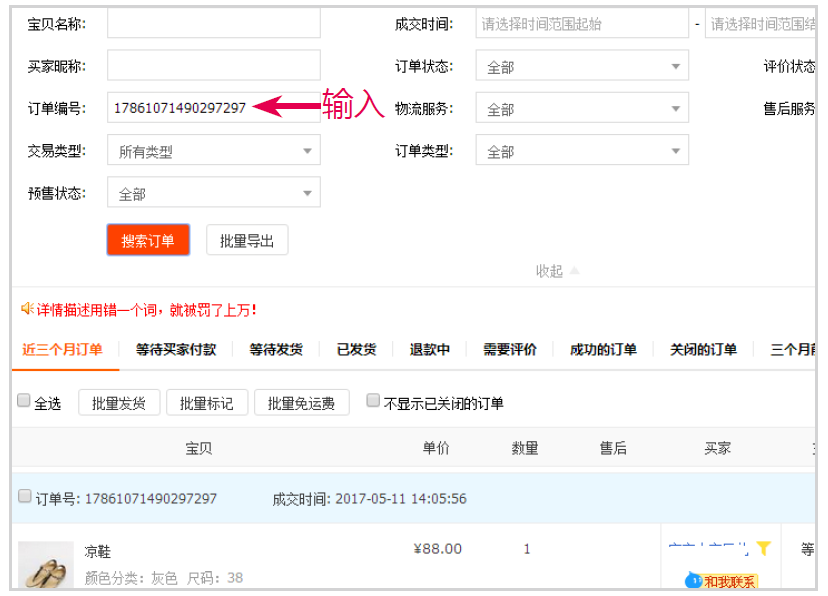Switch to 等待买家付款 tab
Viewport: 828px width, 596px height.
tap(176, 349)
